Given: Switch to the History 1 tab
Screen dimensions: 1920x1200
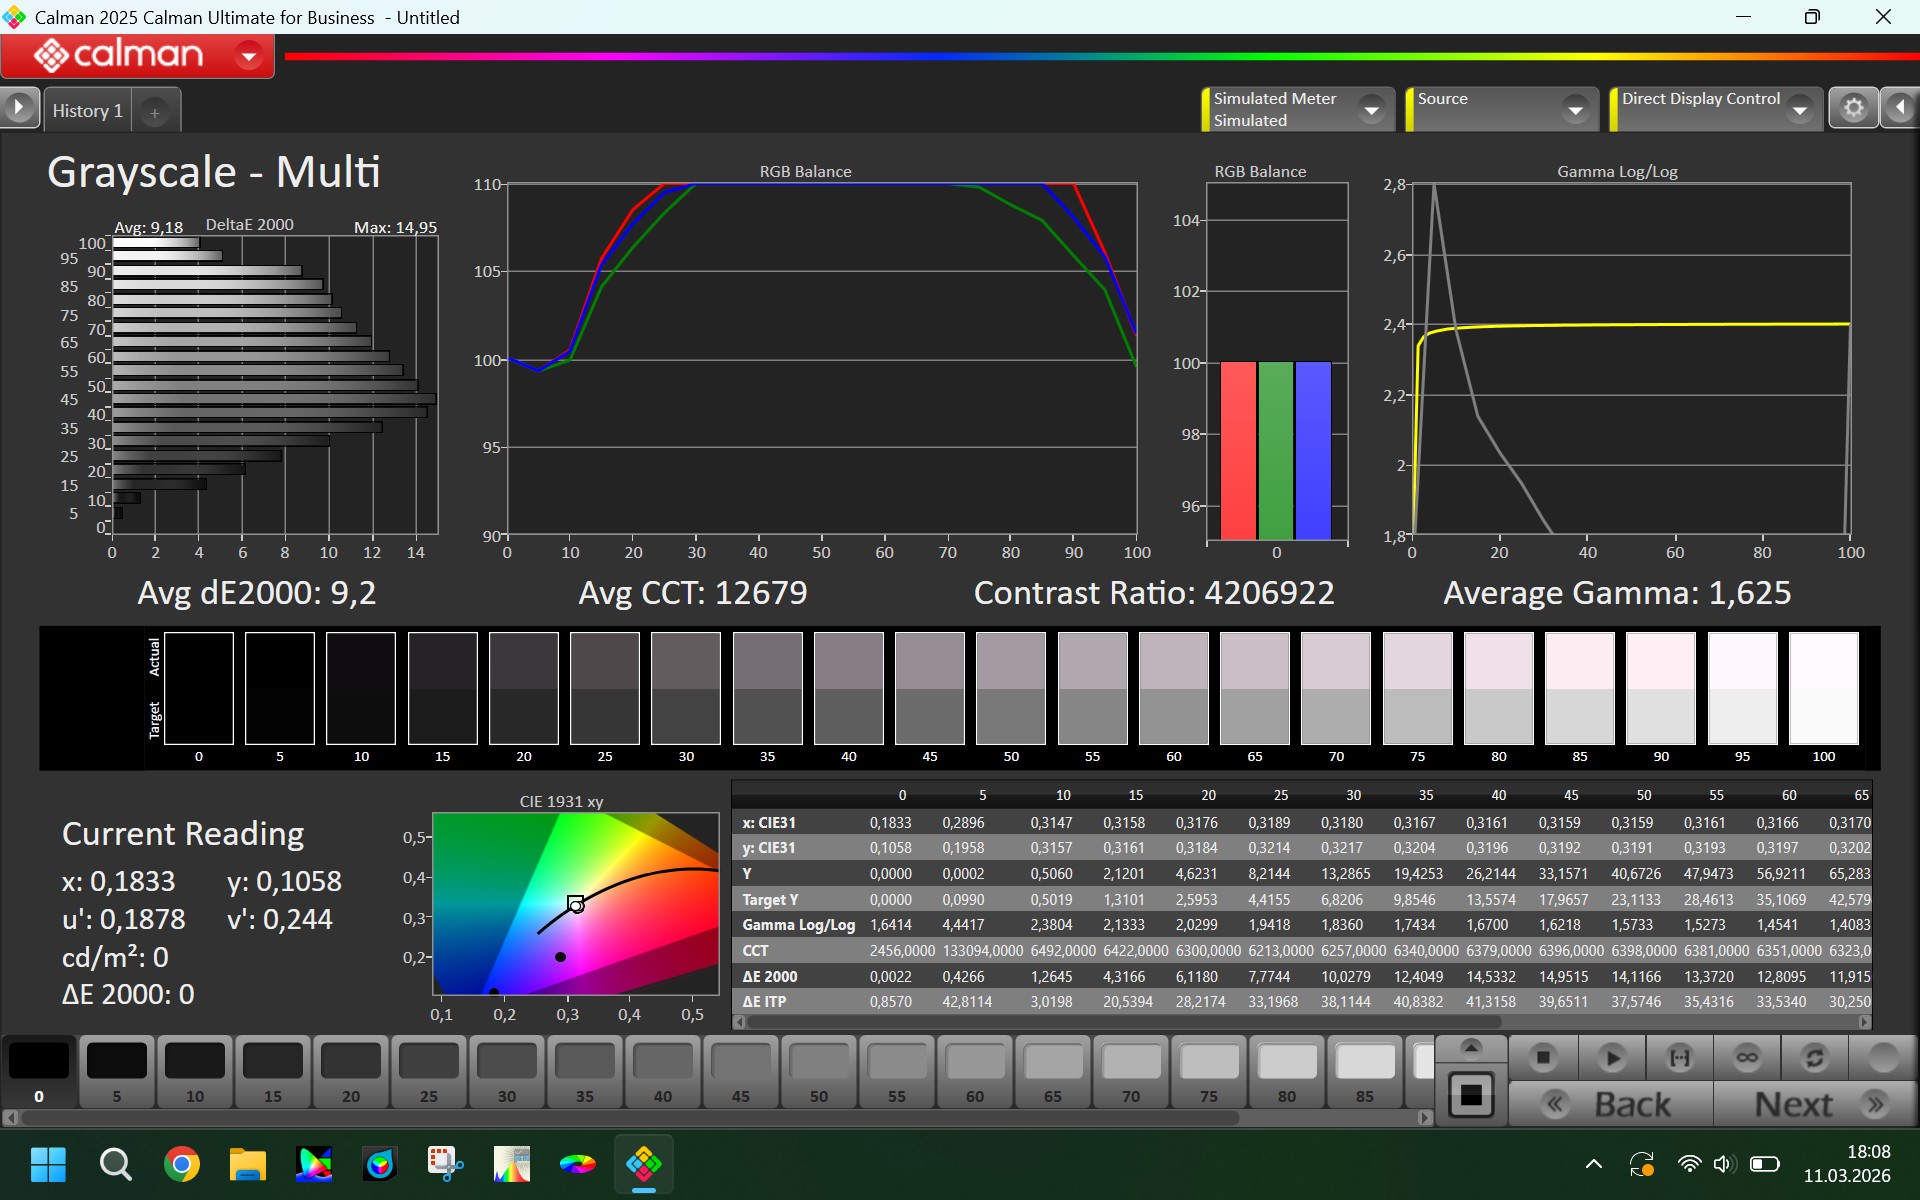Looking at the screenshot, I should [x=88, y=110].
